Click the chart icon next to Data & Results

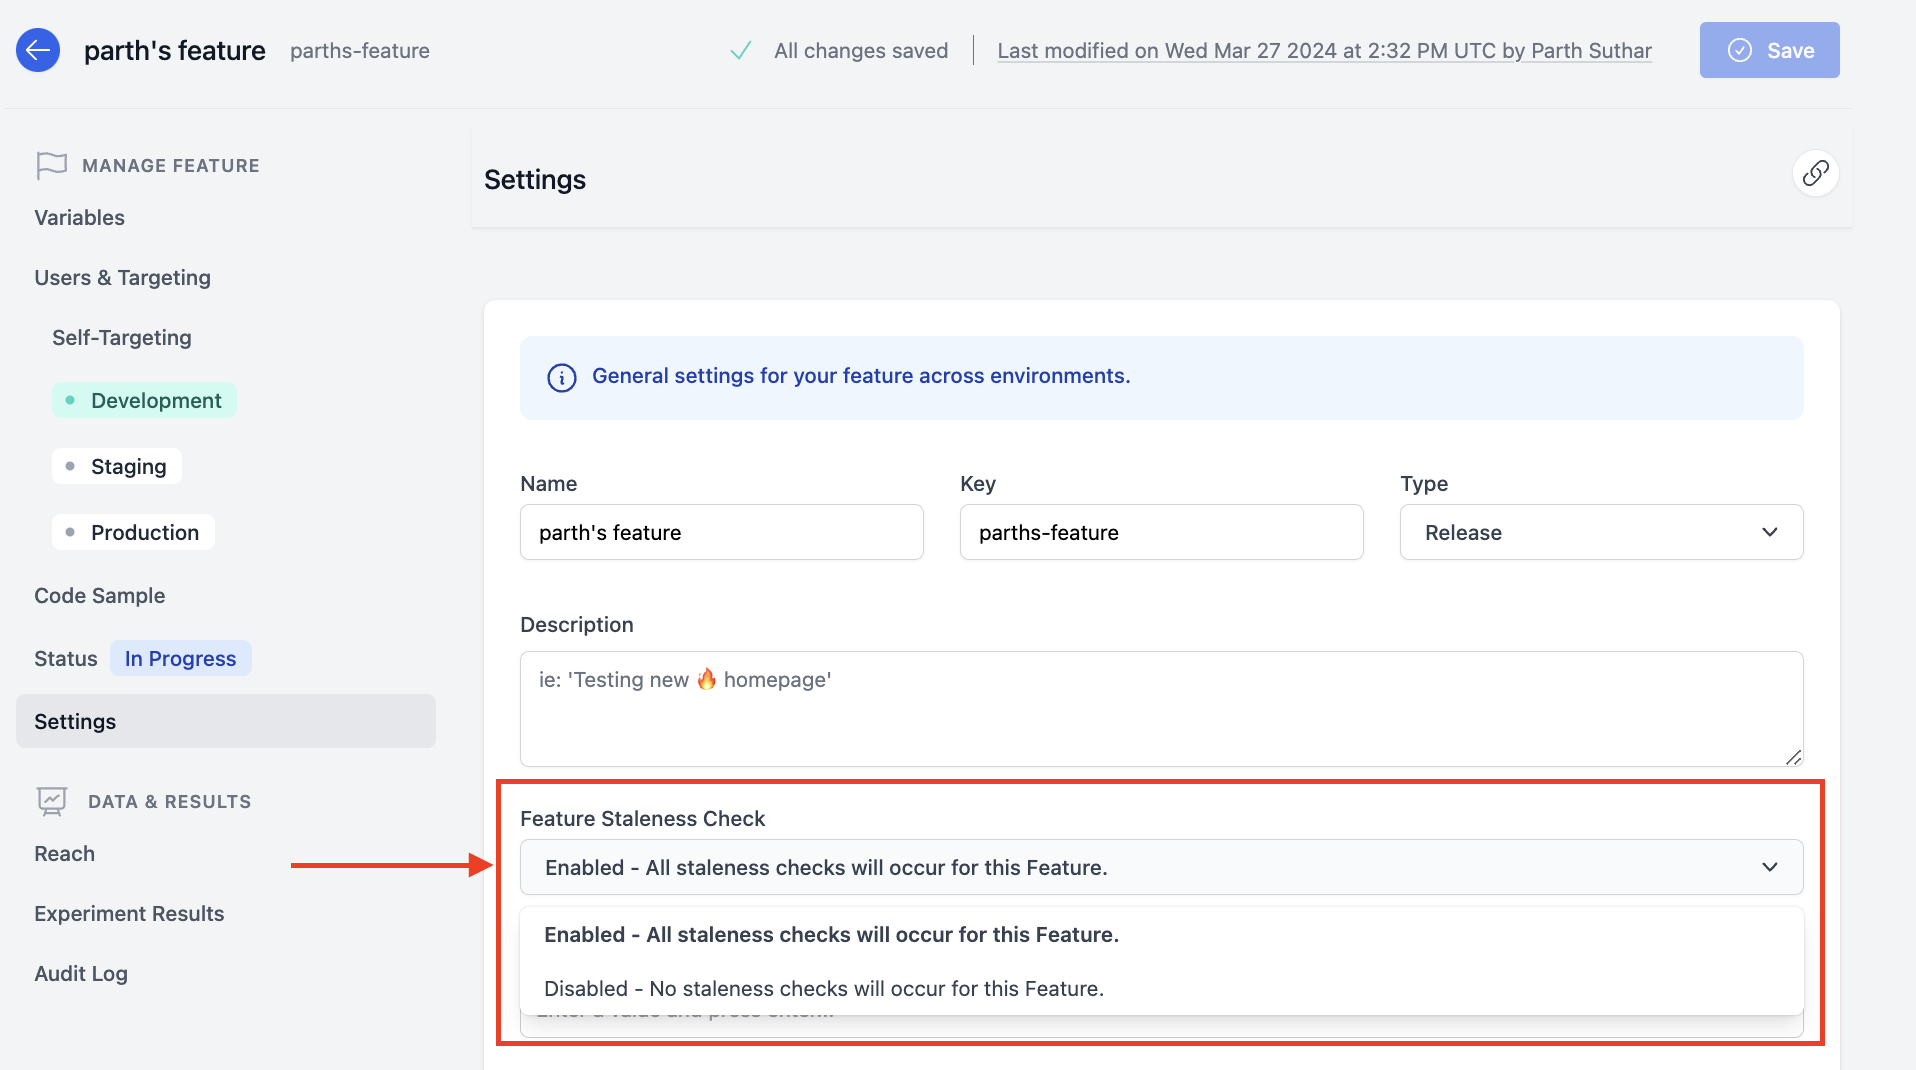tap(51, 800)
